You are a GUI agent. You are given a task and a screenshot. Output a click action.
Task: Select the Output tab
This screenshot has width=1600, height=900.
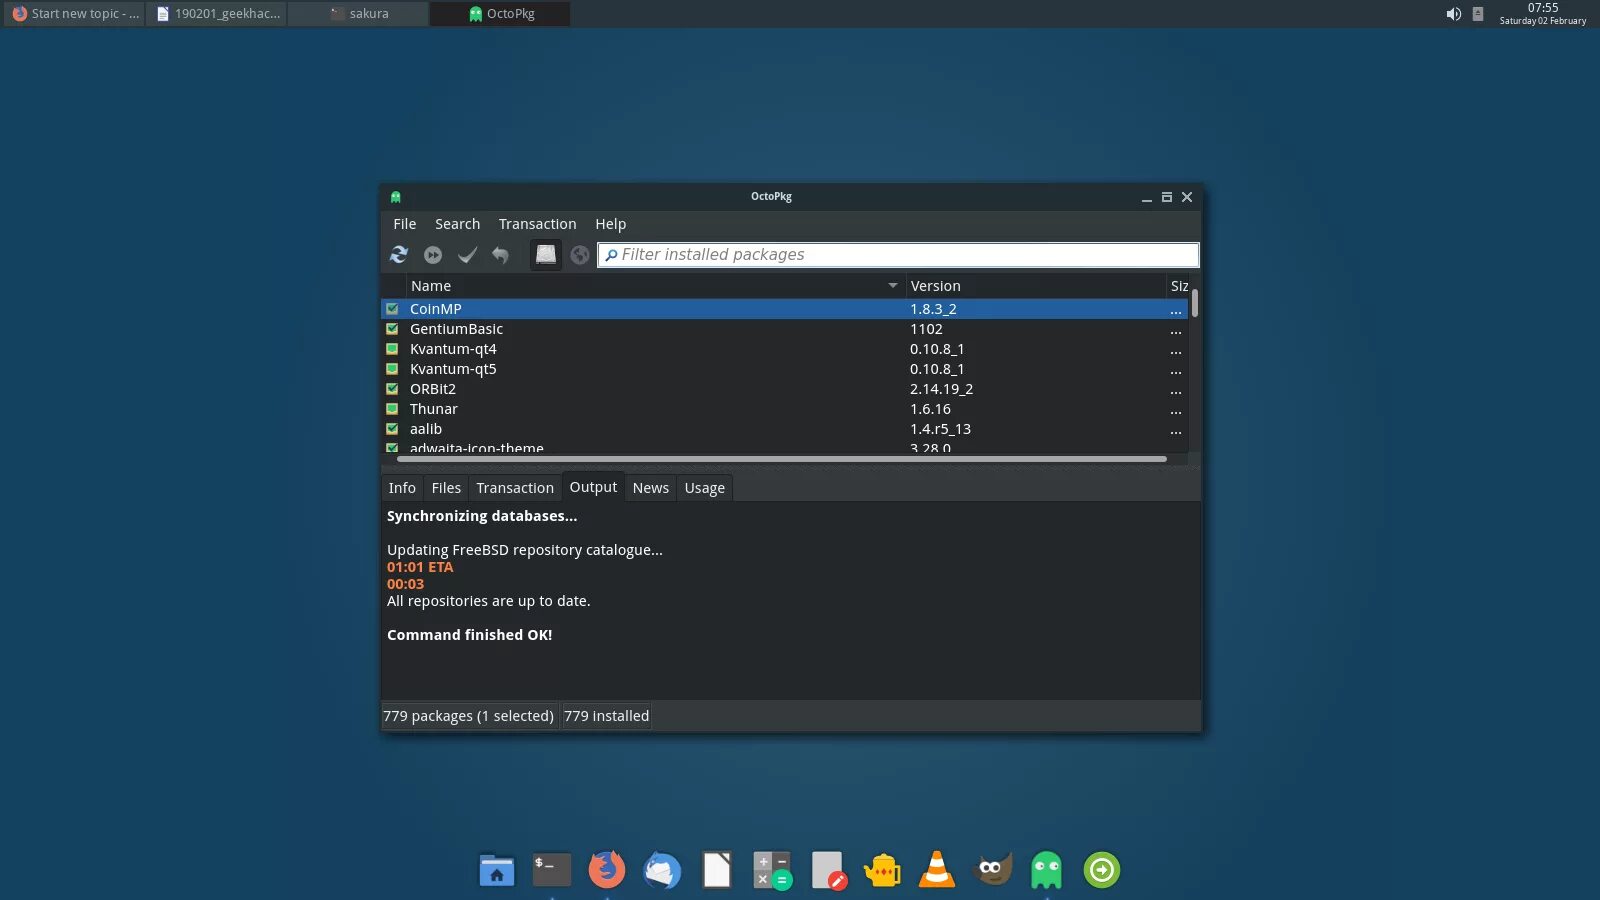[593, 487]
